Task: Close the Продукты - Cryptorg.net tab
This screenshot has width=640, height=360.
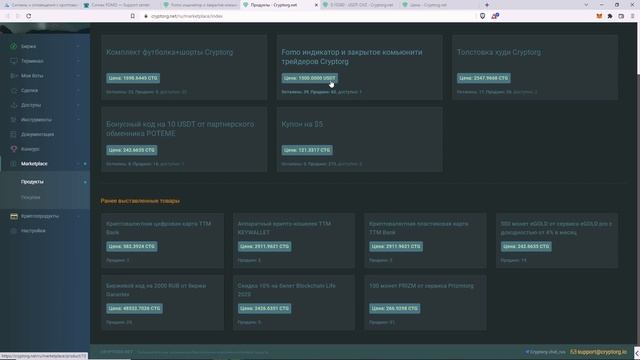Action: [316, 5]
